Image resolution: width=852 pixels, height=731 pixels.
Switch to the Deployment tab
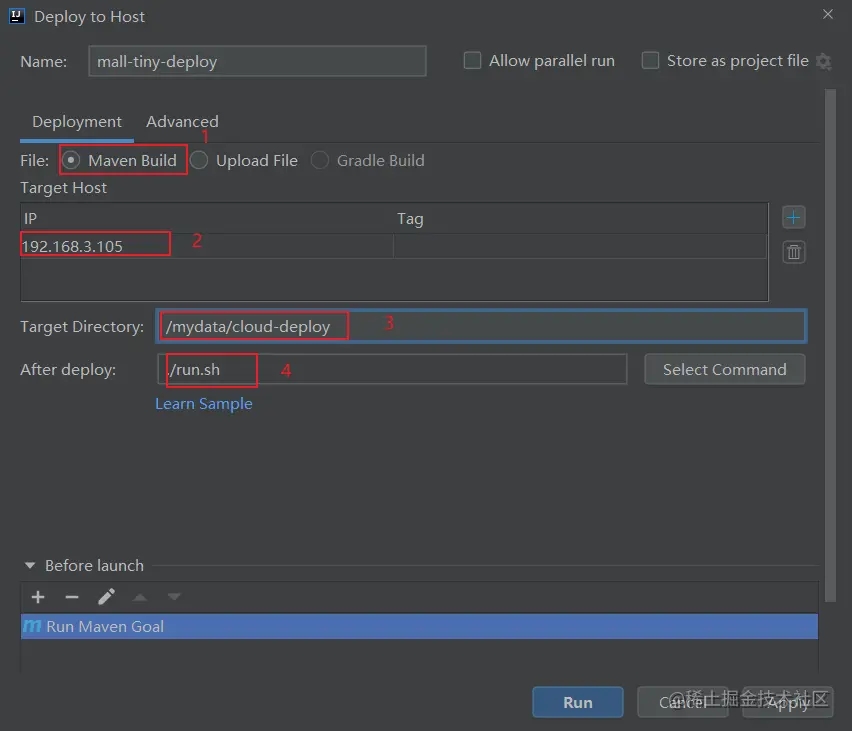77,122
